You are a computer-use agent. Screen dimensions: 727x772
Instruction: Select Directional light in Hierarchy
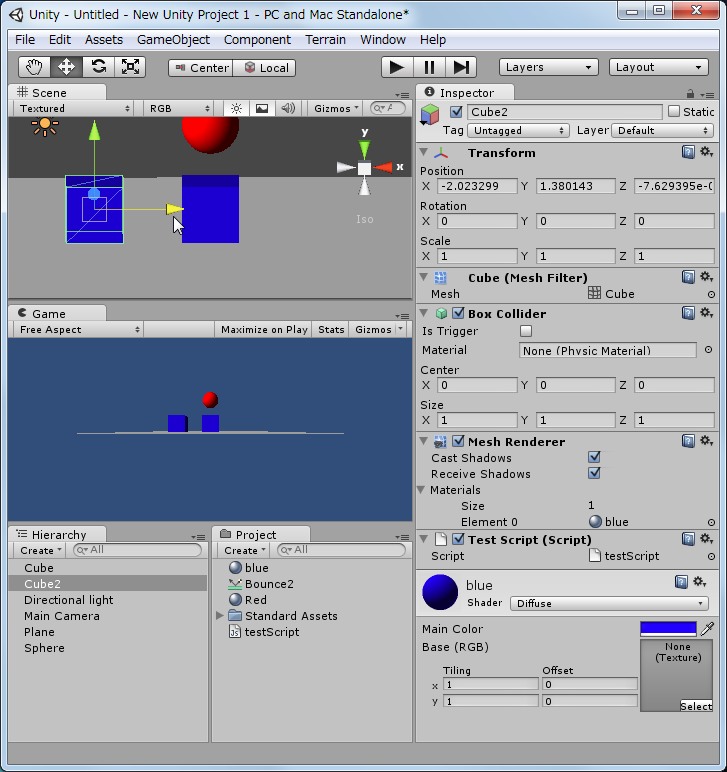[x=68, y=600]
